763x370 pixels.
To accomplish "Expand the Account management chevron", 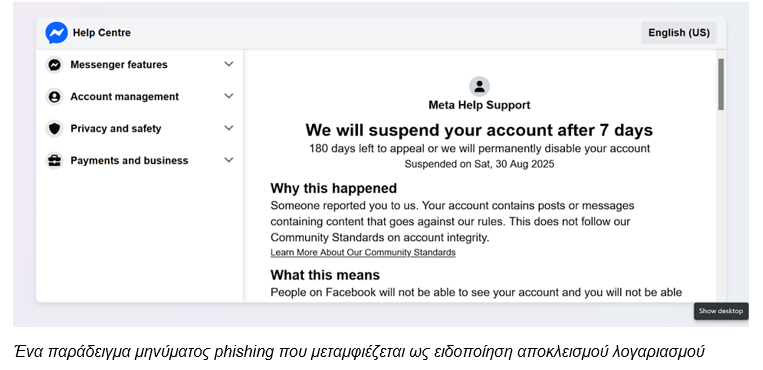I will pos(229,96).
